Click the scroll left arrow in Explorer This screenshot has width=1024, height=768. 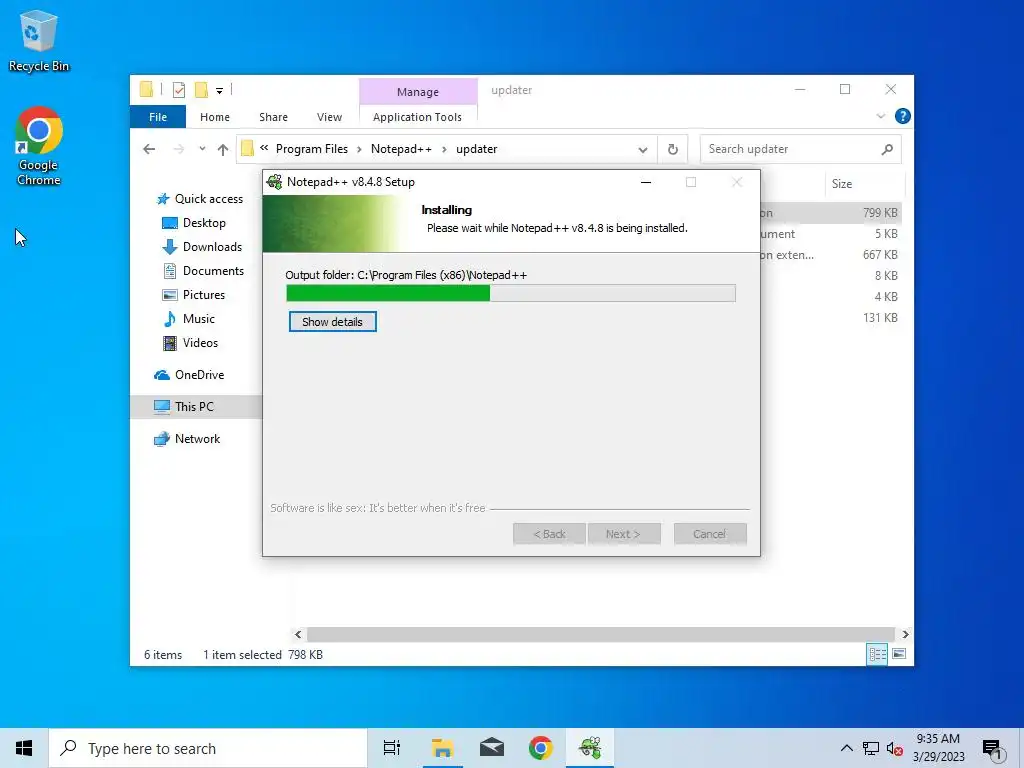(298, 634)
